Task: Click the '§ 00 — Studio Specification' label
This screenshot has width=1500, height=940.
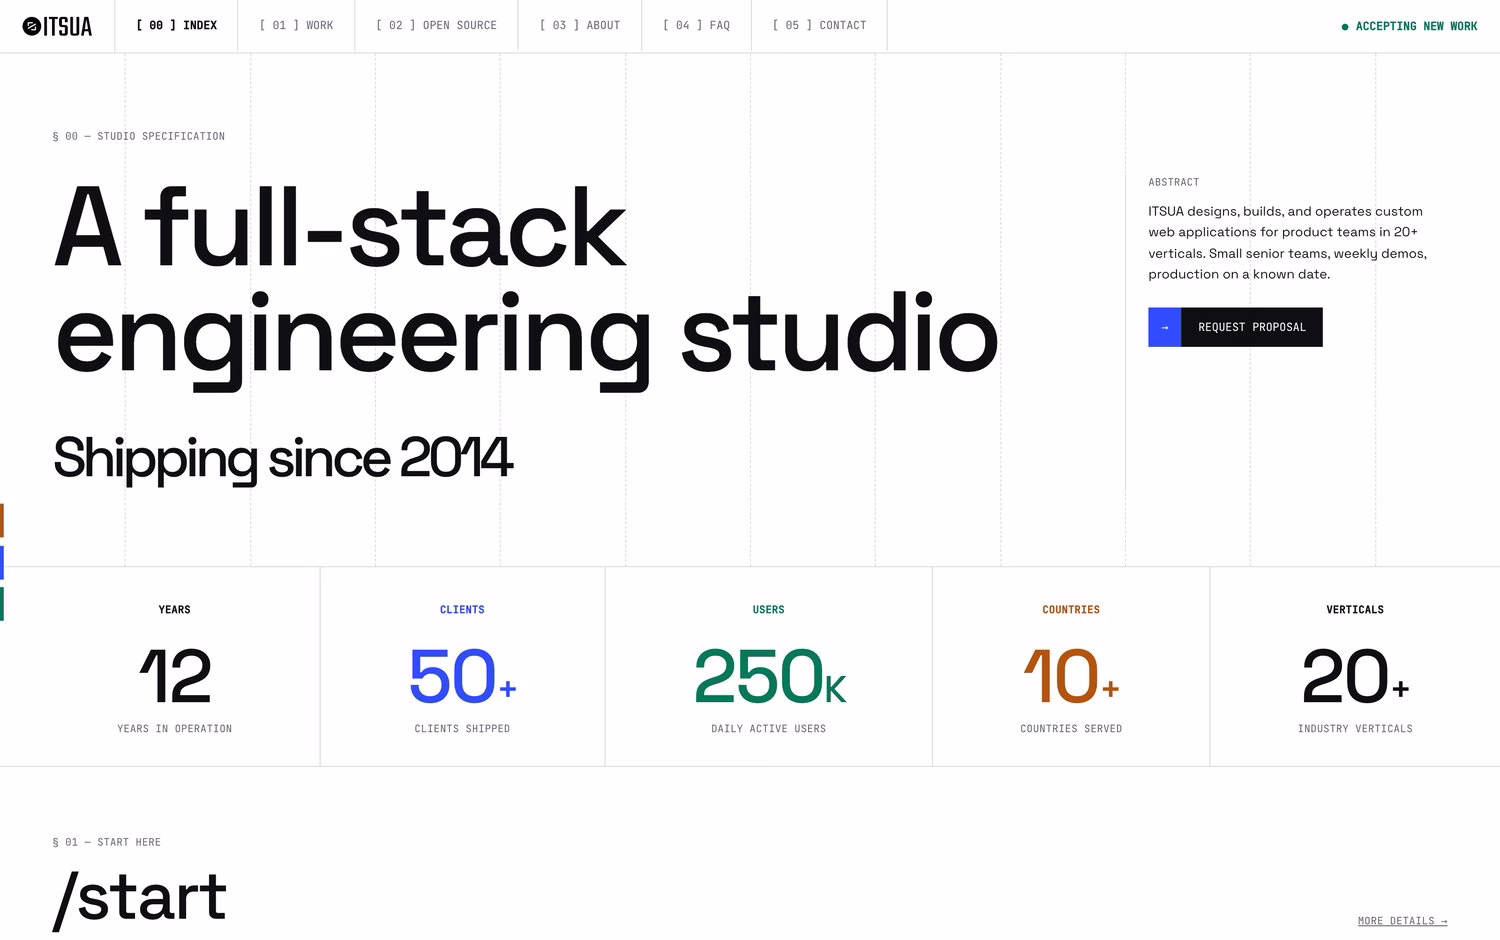Action: [x=139, y=136]
